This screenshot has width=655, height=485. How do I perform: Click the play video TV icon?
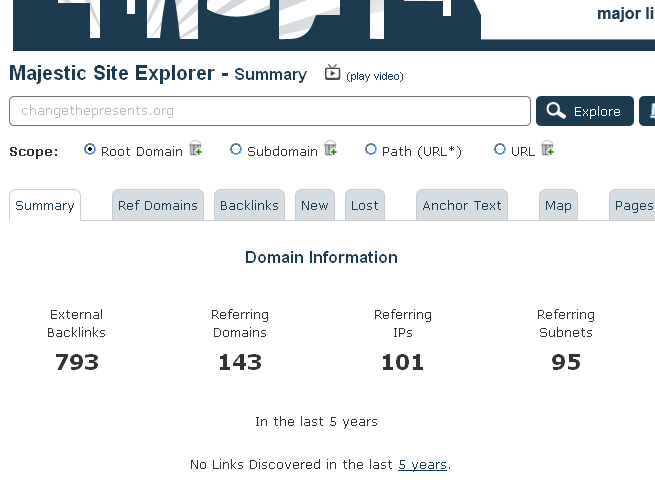(x=333, y=72)
